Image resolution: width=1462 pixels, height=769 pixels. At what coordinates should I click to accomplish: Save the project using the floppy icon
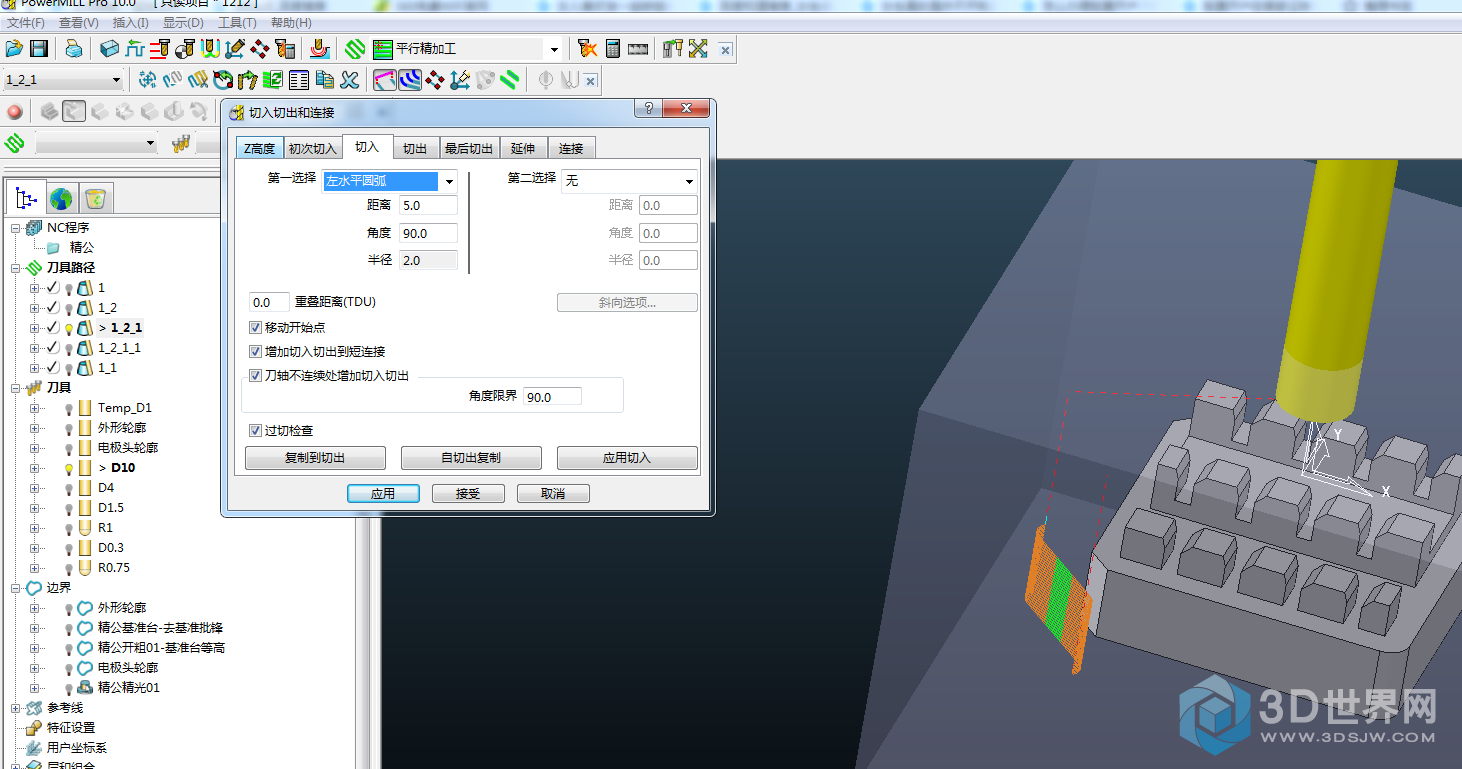pos(39,48)
